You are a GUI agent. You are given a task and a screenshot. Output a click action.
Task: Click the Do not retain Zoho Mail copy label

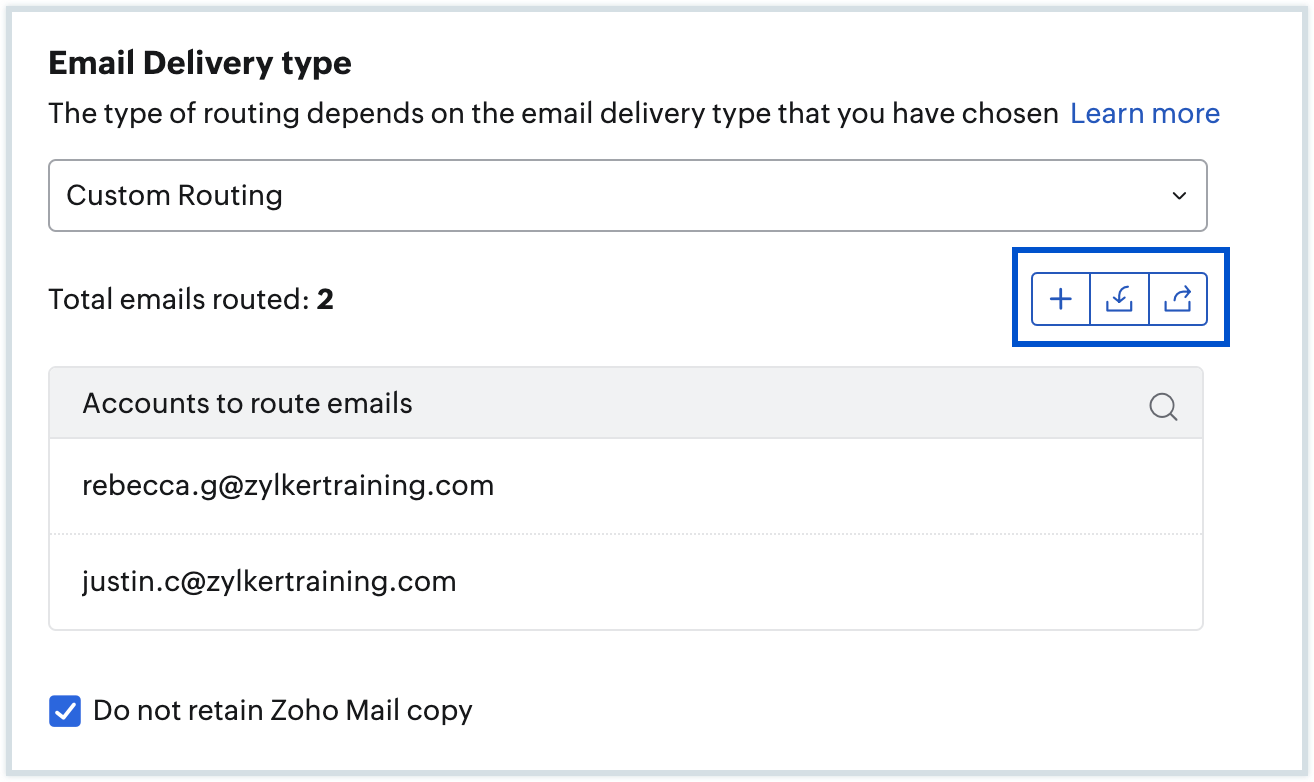(282, 711)
